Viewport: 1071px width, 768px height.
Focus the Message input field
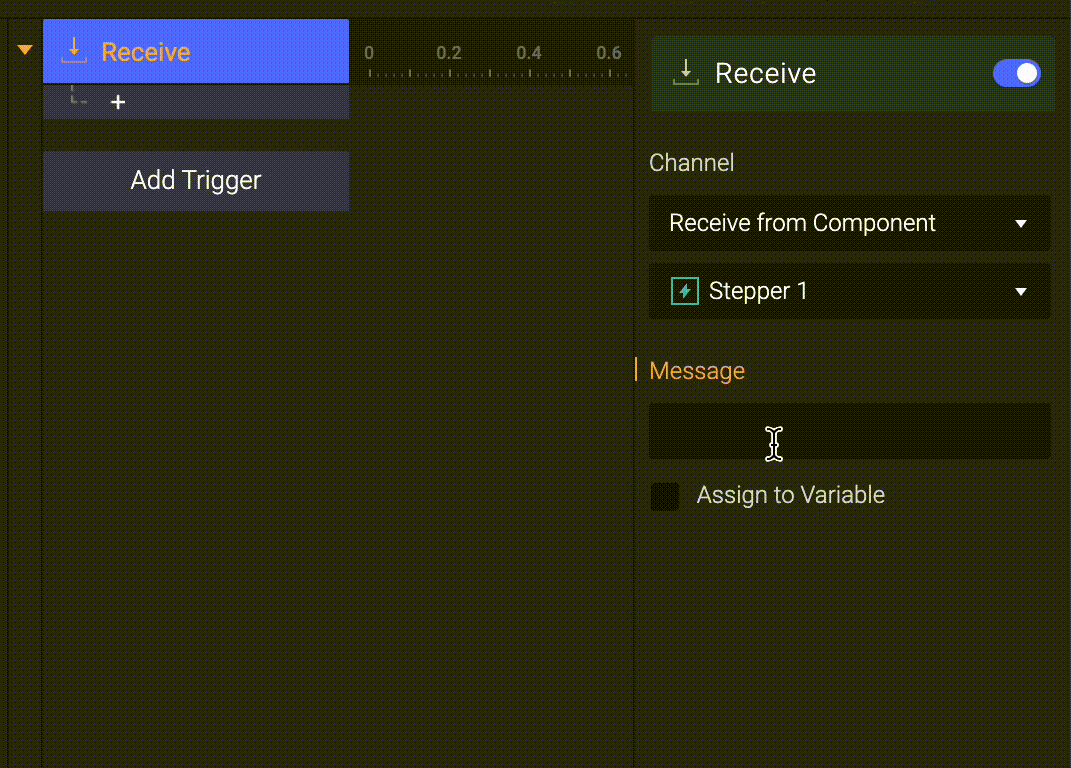pos(850,431)
